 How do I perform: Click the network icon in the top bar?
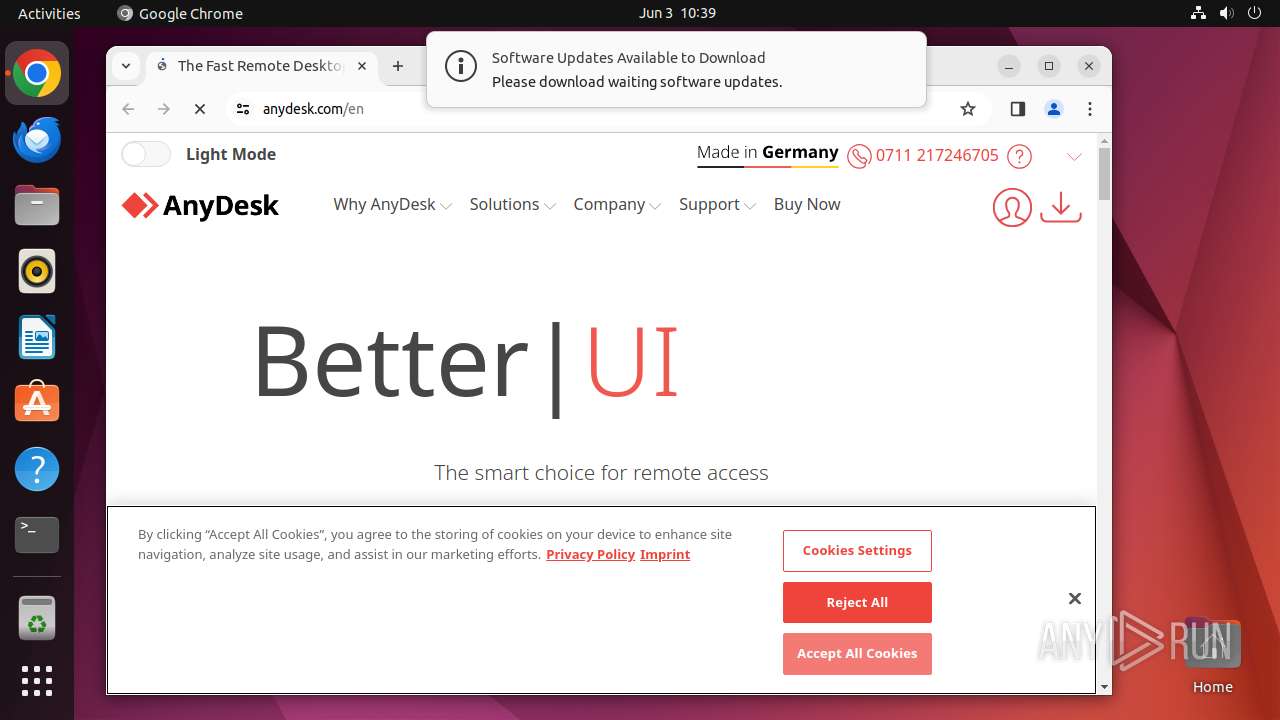[1198, 13]
